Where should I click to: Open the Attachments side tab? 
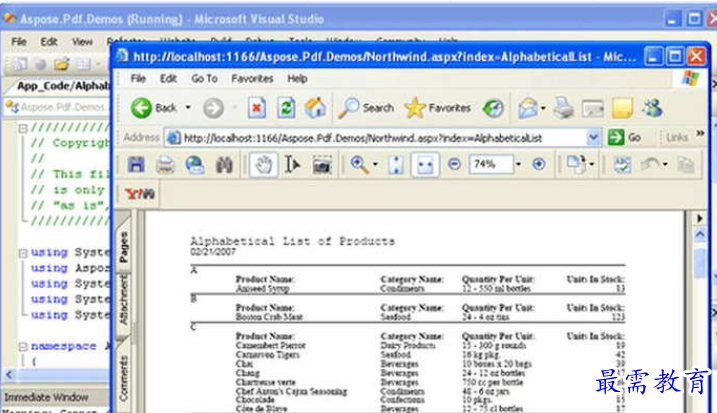pyautogui.click(x=123, y=302)
